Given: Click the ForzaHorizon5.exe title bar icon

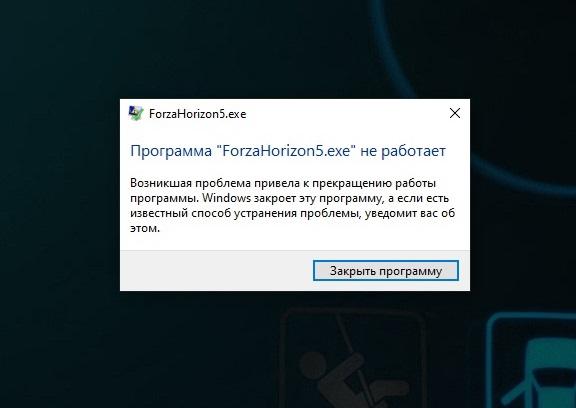Looking at the screenshot, I should 136,113.
